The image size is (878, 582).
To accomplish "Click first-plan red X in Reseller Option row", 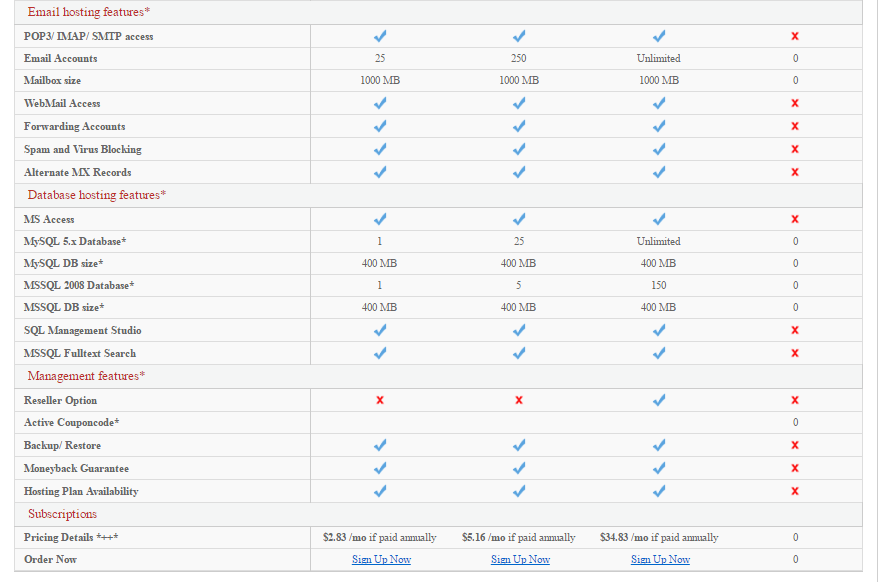I will coord(380,400).
